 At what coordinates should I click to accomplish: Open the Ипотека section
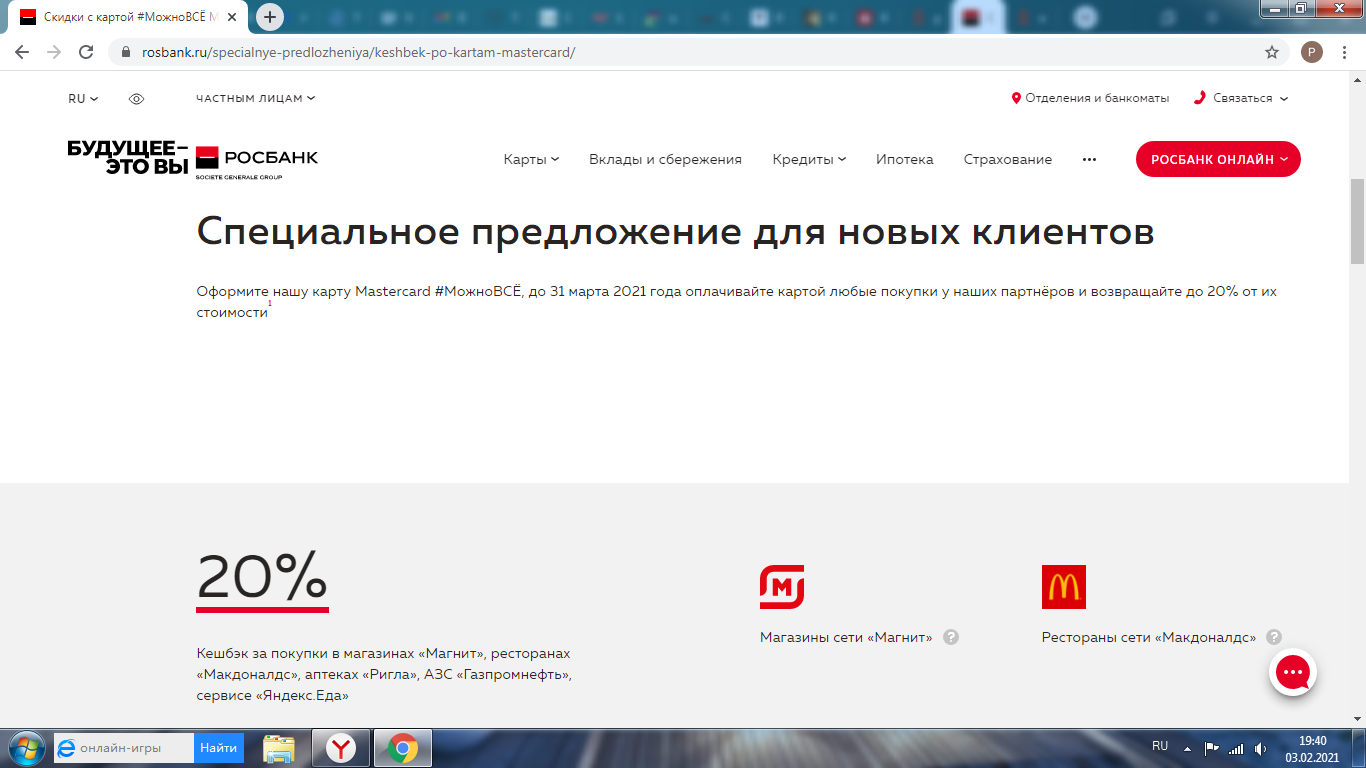coord(905,159)
